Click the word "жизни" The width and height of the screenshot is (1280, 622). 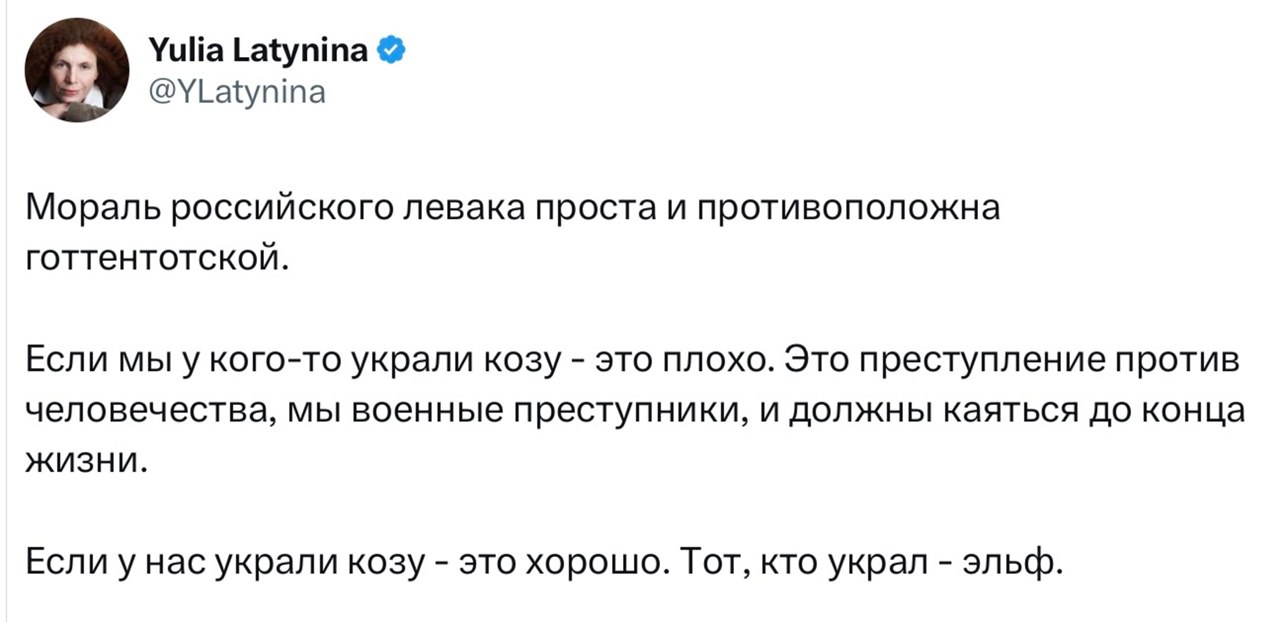[88, 463]
